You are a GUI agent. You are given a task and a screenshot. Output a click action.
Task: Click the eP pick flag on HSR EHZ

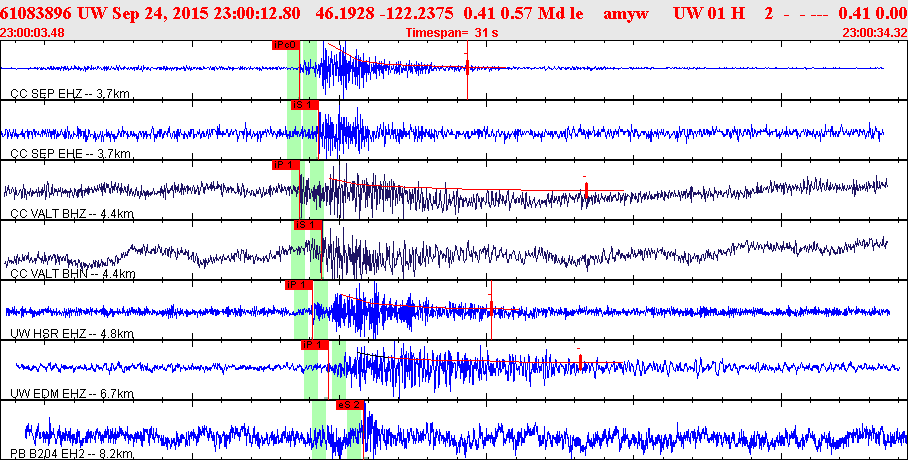pyautogui.click(x=298, y=285)
